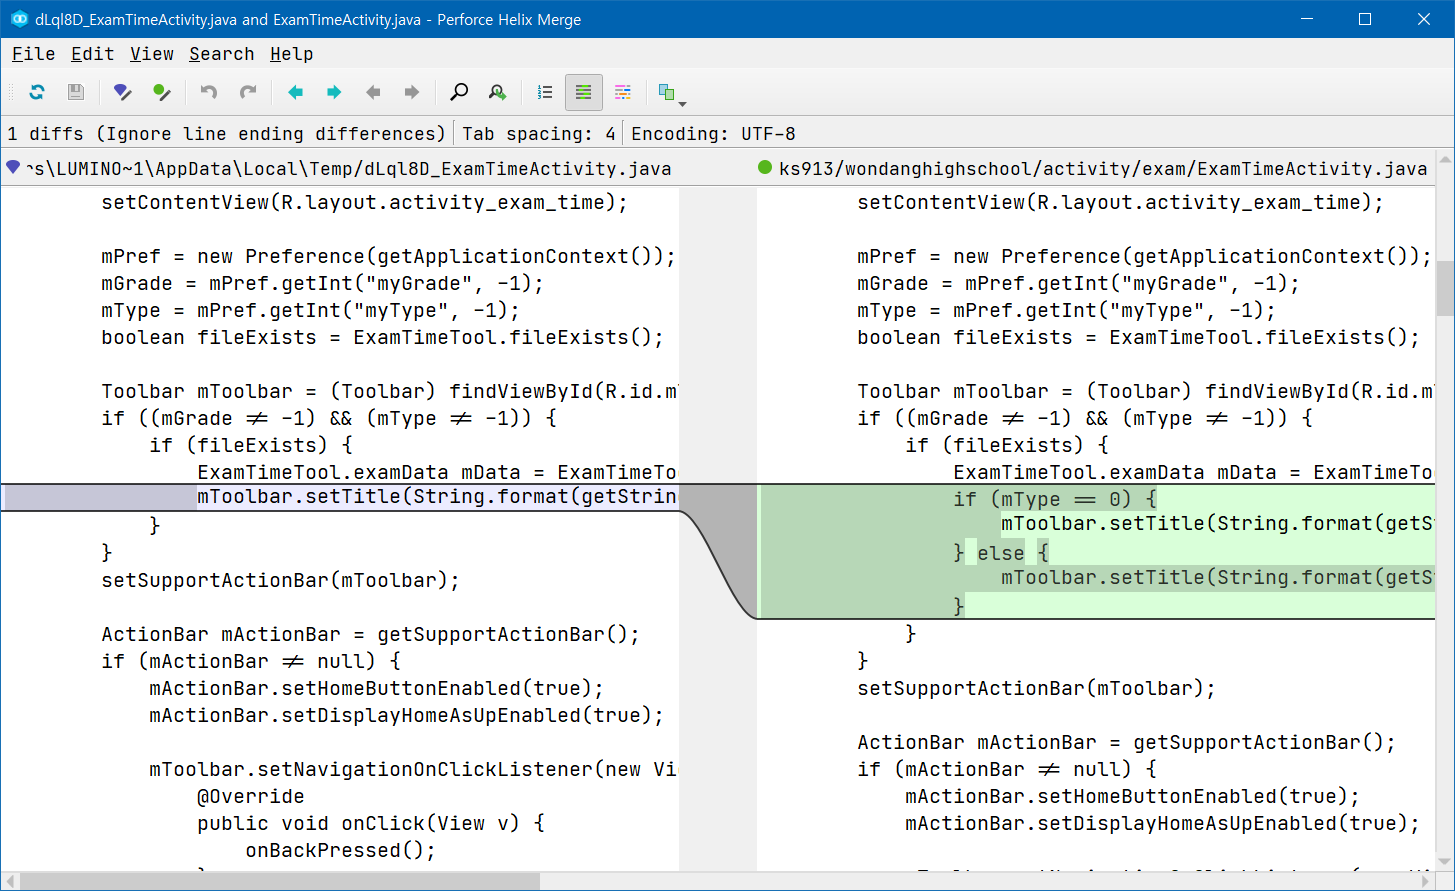The height and width of the screenshot is (891, 1455).
Task: Click the magnifier with green arrow icon
Action: 497,92
